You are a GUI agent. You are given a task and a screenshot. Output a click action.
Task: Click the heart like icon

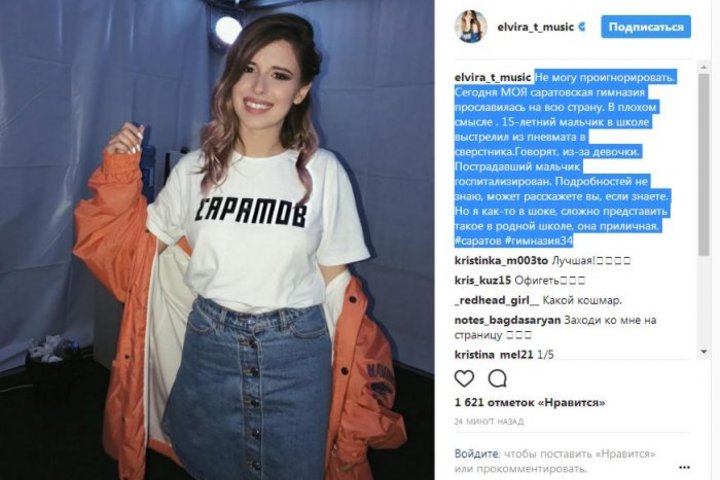click(x=464, y=379)
